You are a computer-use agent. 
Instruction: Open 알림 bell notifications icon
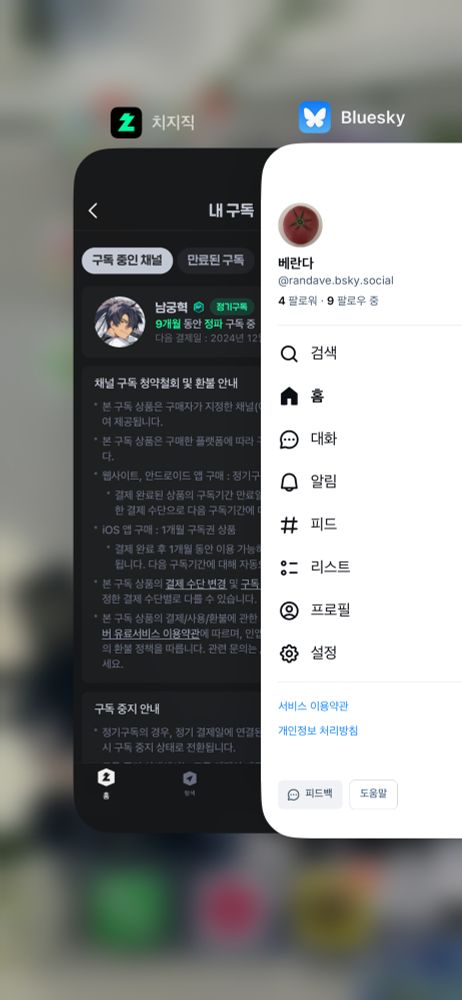coord(289,482)
